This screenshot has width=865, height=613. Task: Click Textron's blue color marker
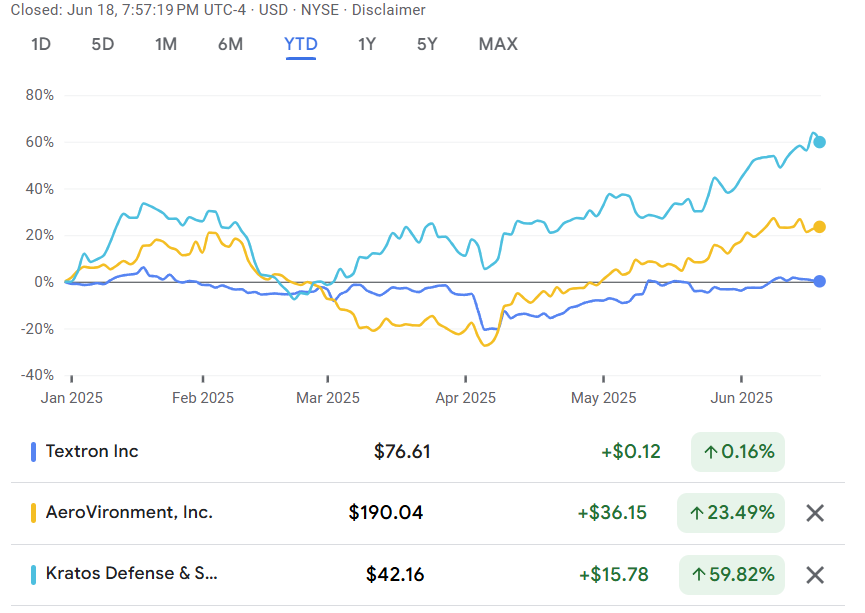point(33,452)
